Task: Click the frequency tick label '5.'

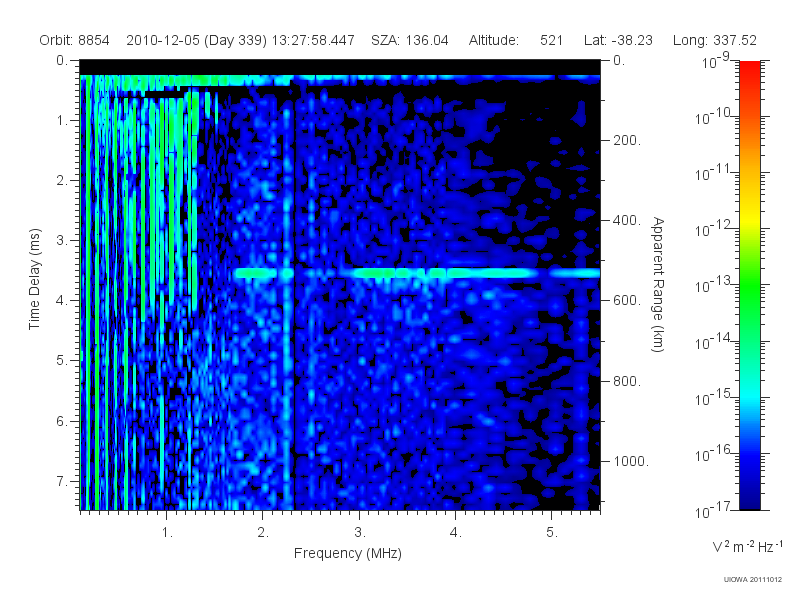Action: 552,533
